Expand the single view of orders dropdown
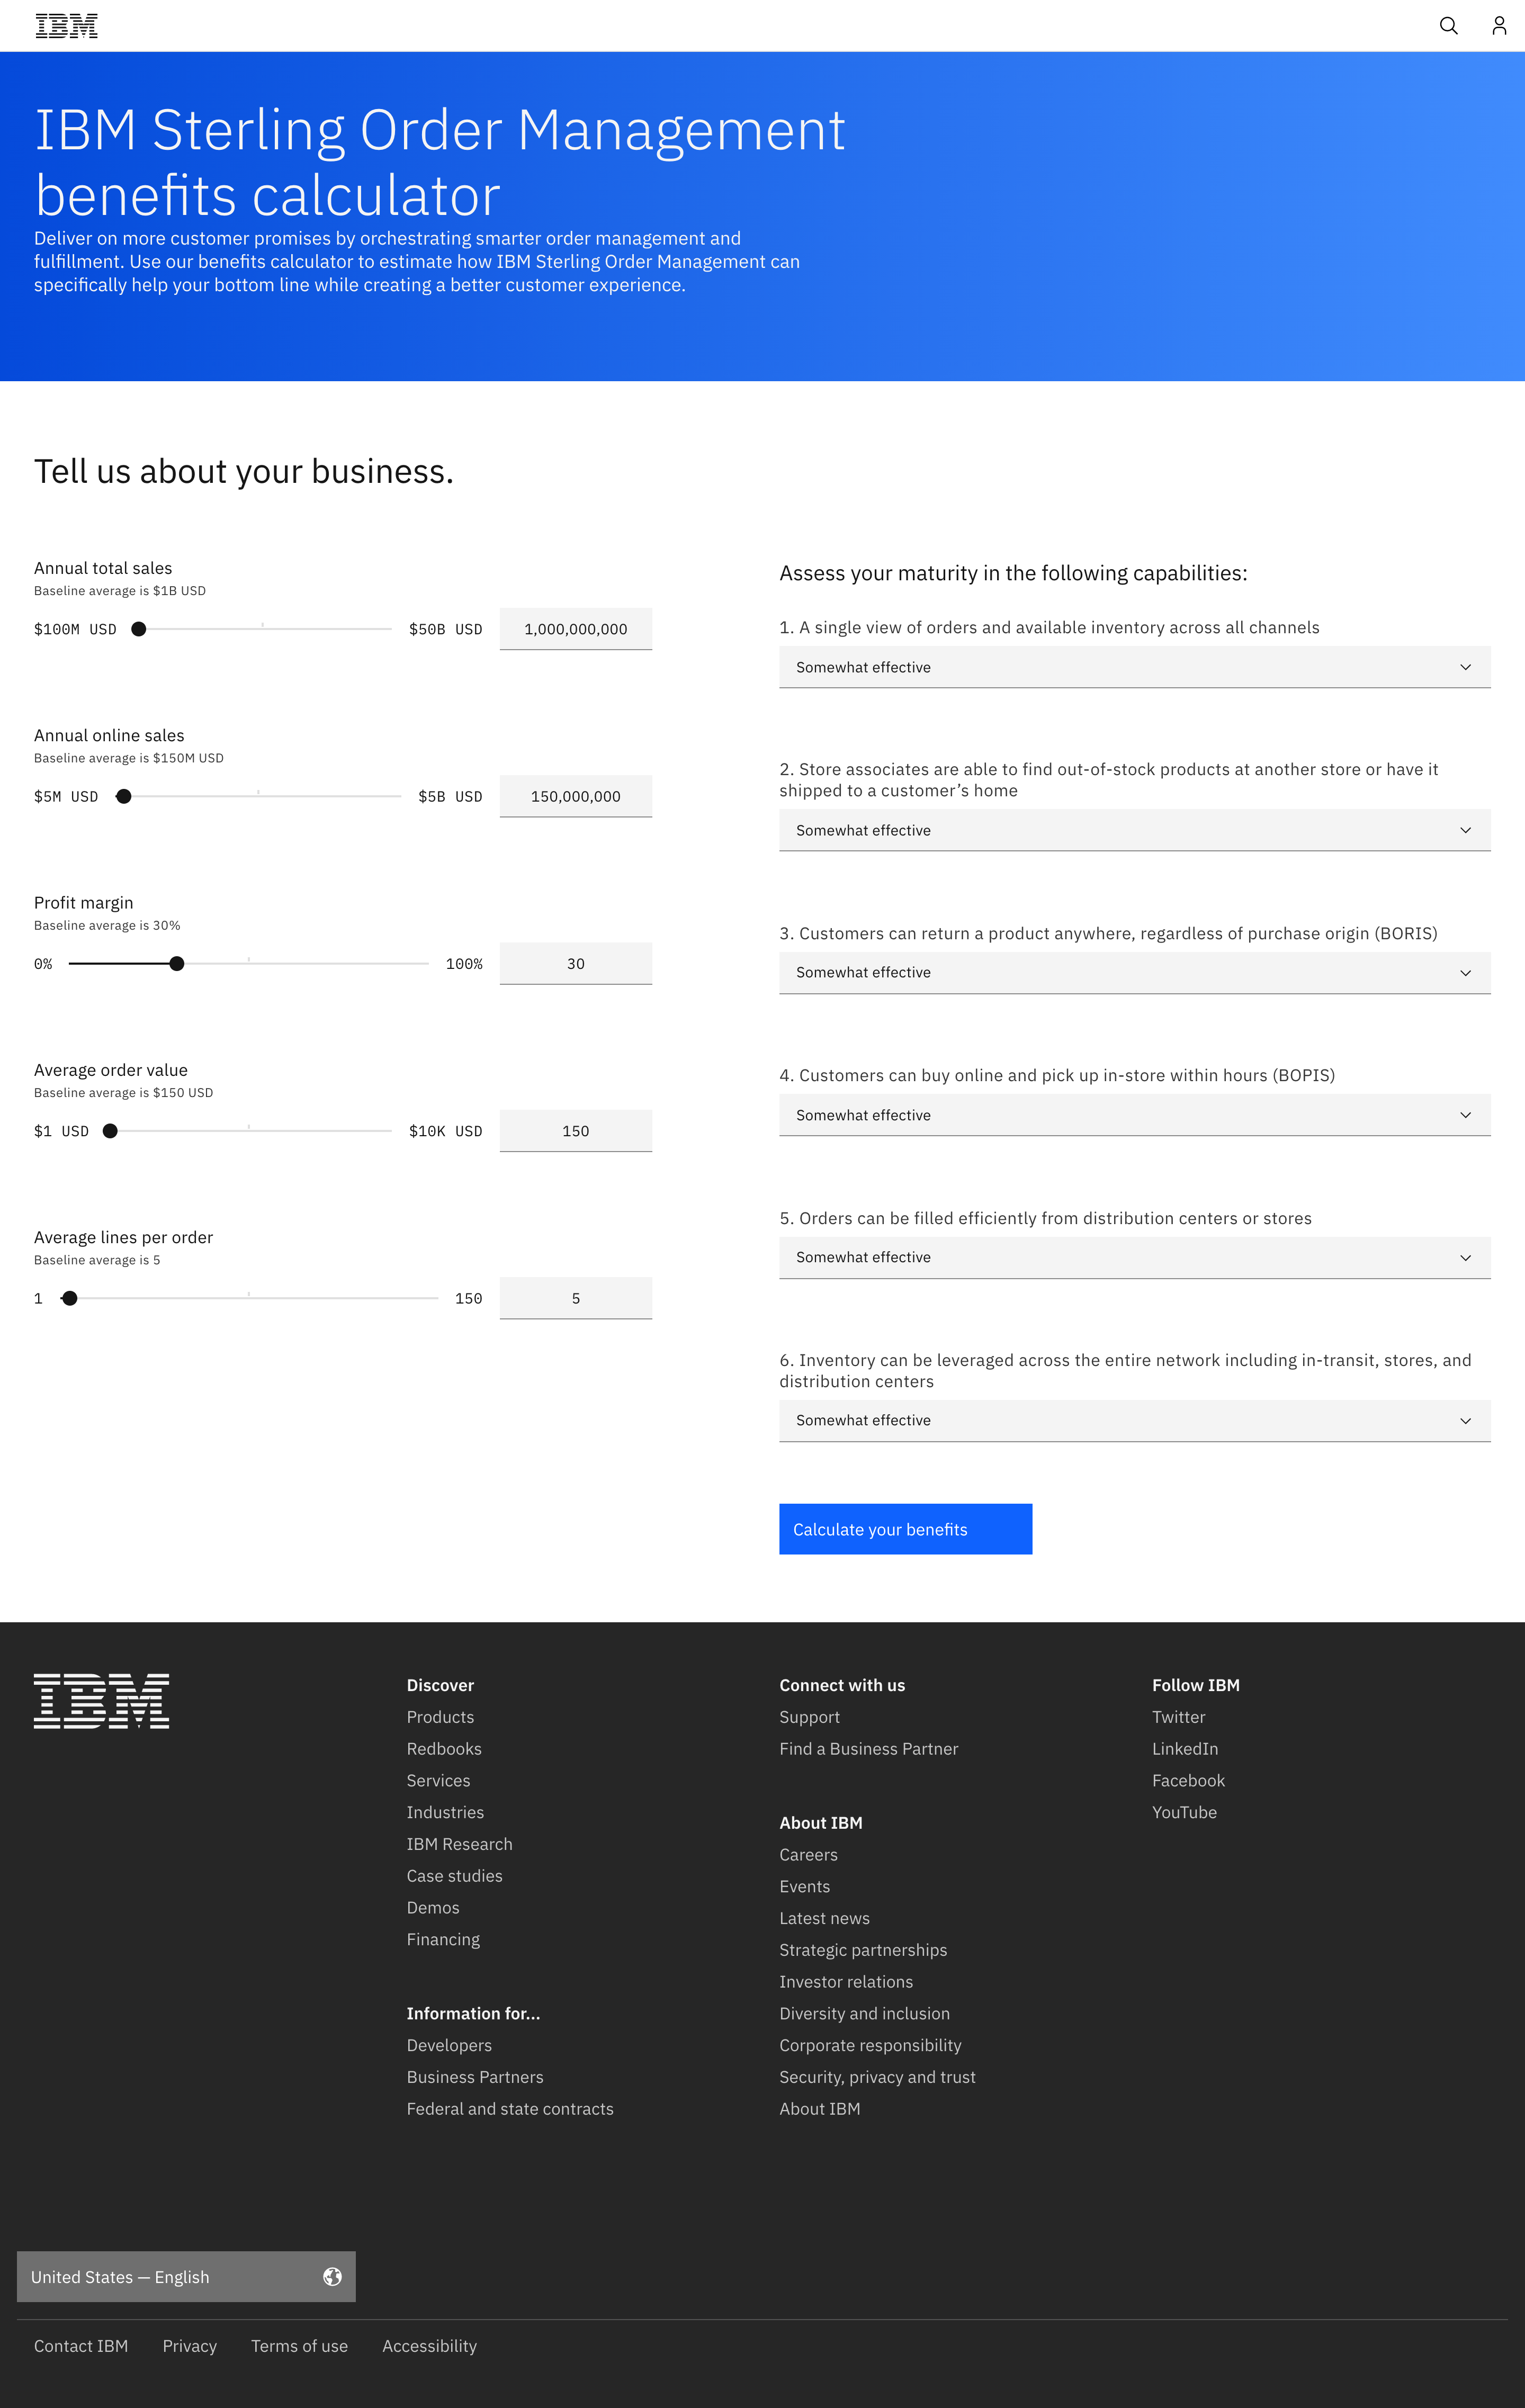Screen dimensions: 1525x2408 [1134, 667]
